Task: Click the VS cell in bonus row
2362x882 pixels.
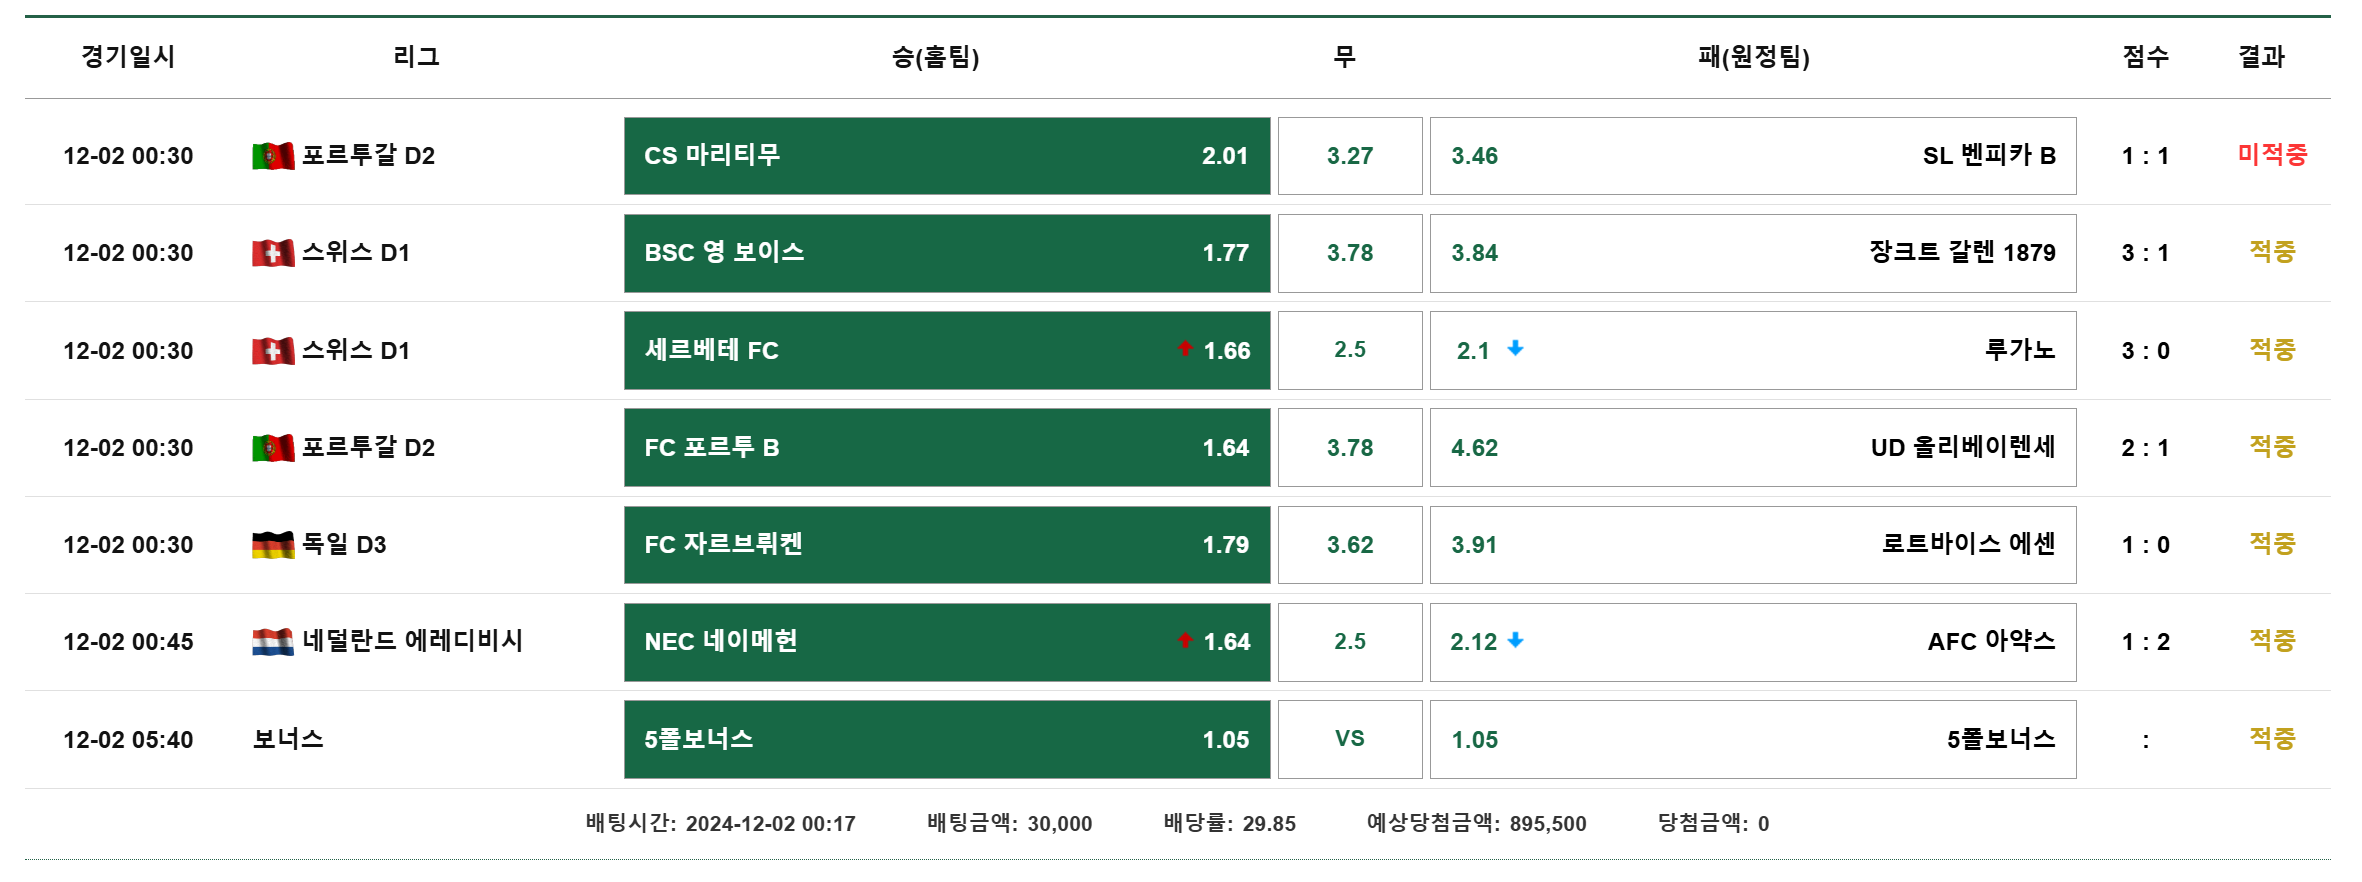Action: (x=1349, y=739)
